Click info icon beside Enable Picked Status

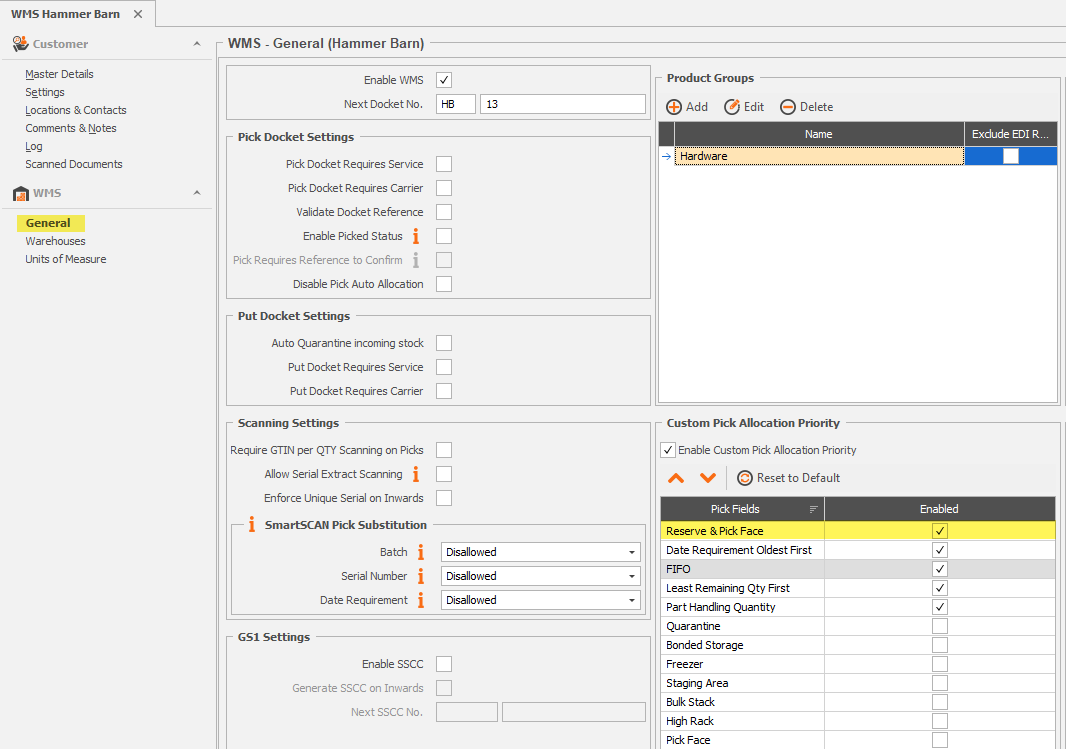click(x=416, y=236)
